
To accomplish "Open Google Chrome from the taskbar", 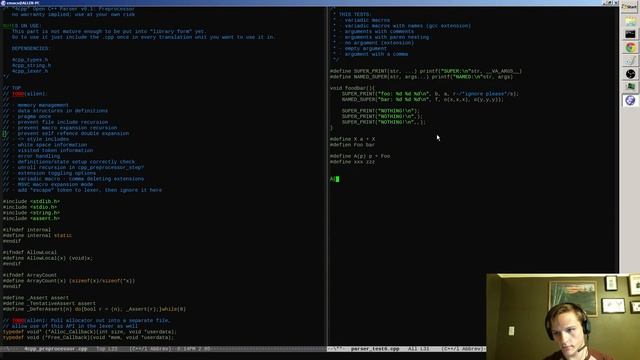I will 630,47.
